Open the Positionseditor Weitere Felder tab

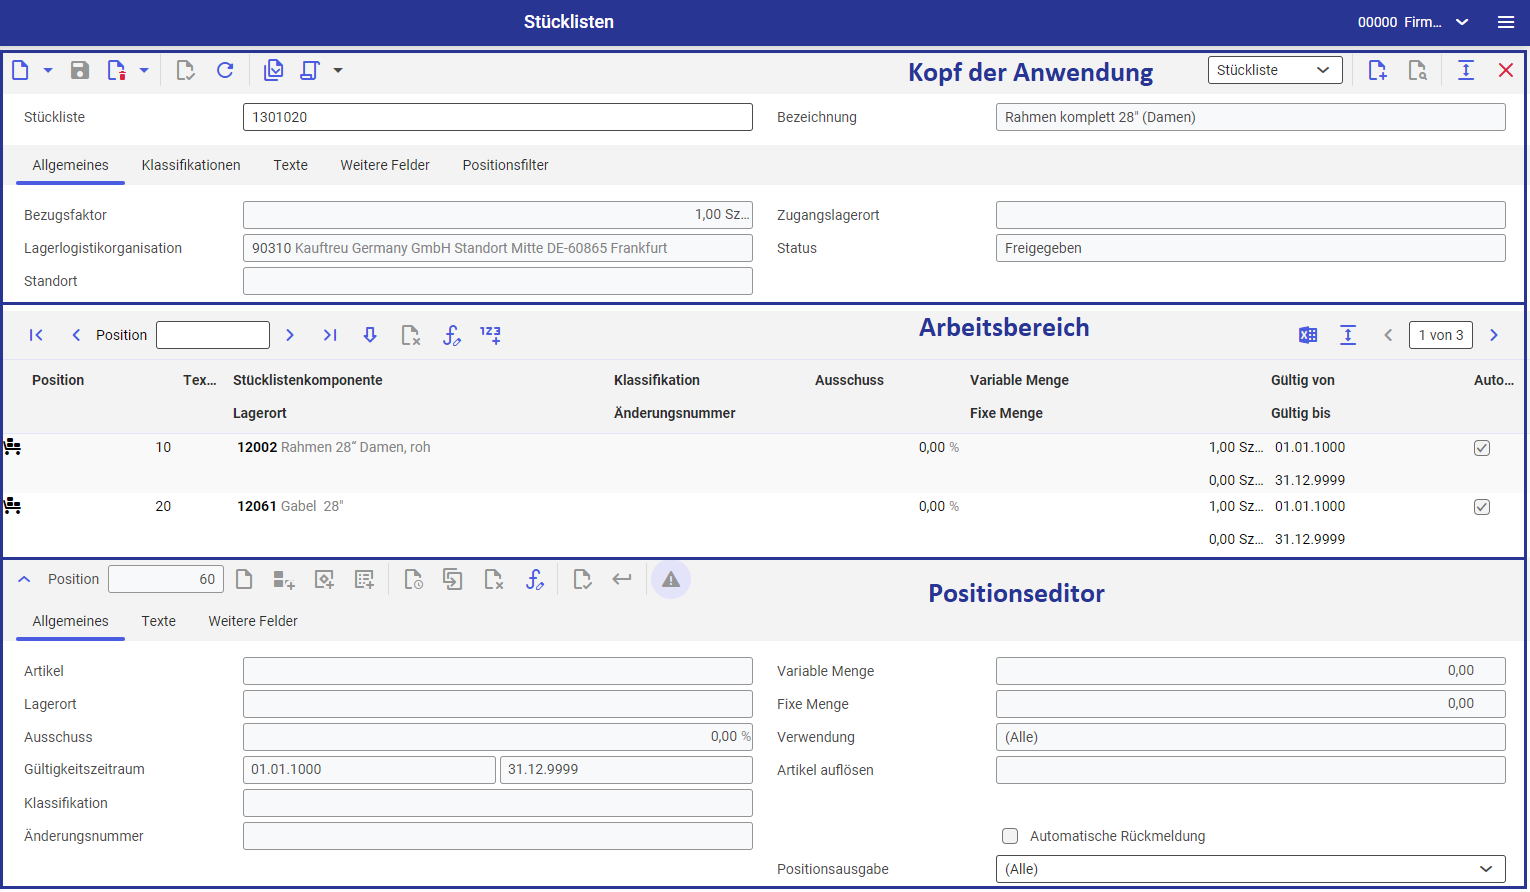253,621
